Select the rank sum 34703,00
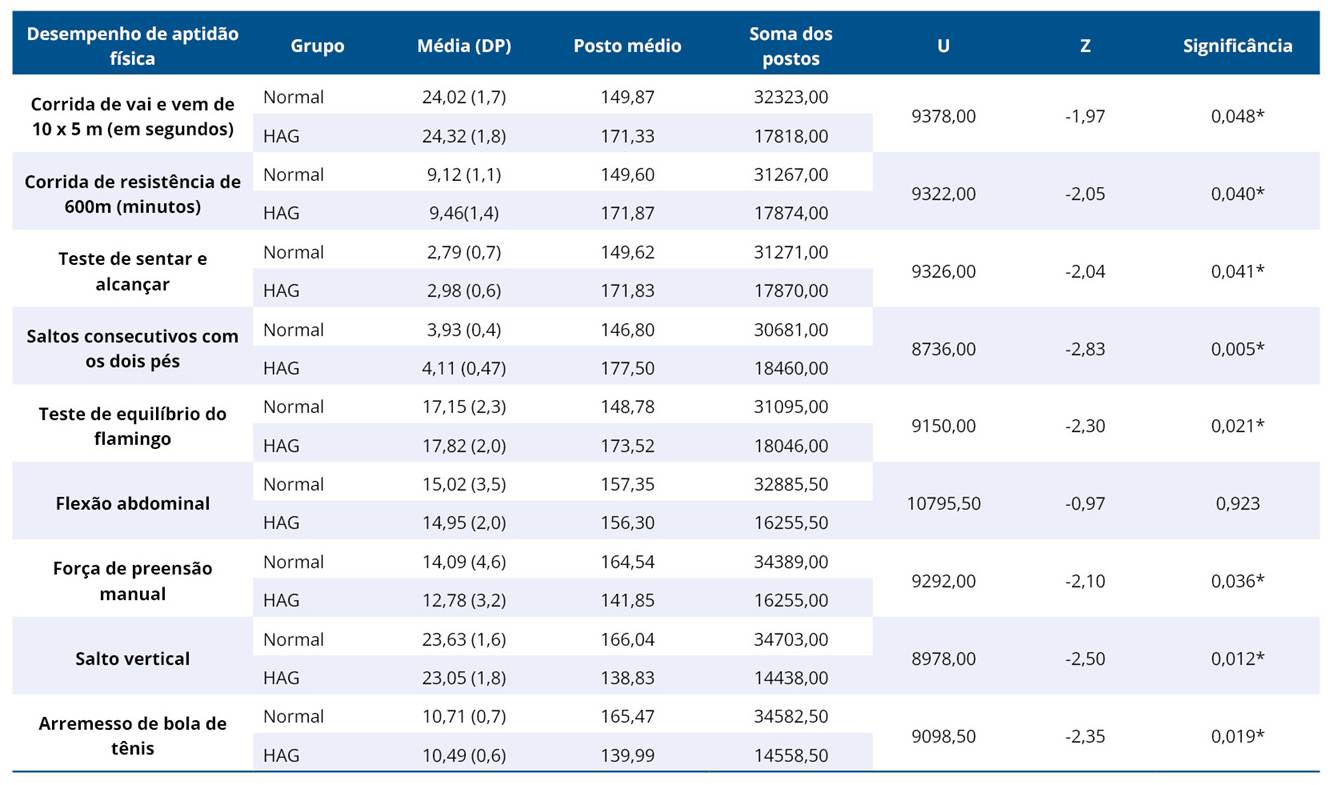The height and width of the screenshot is (785, 1337). 790,640
